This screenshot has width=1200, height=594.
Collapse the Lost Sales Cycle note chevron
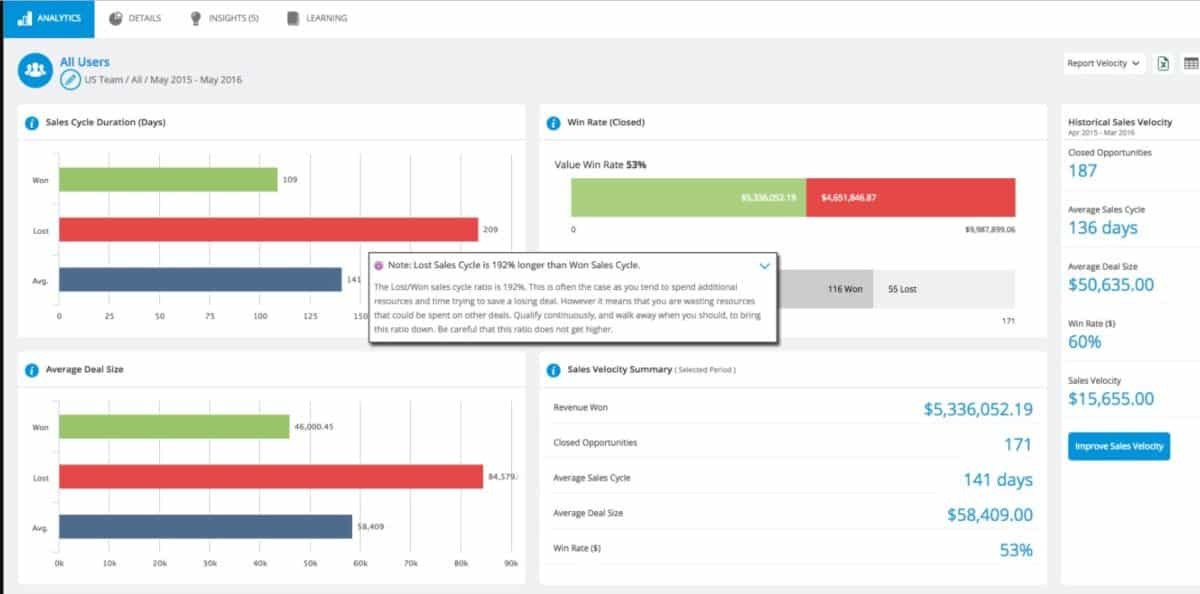coord(764,266)
